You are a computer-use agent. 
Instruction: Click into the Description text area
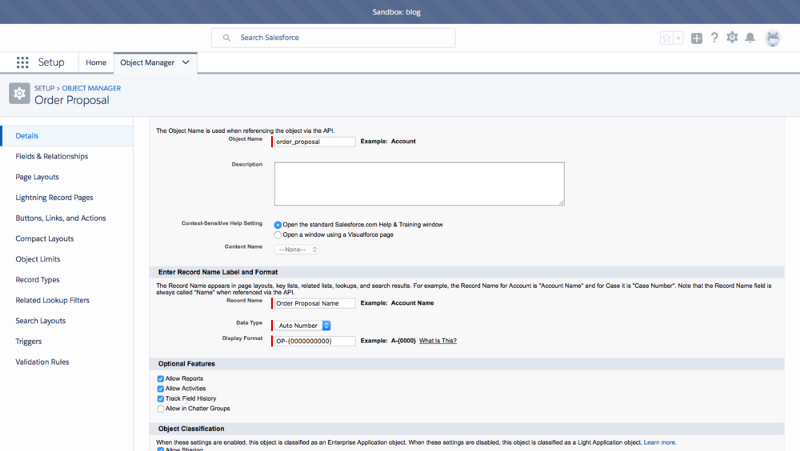(419, 184)
